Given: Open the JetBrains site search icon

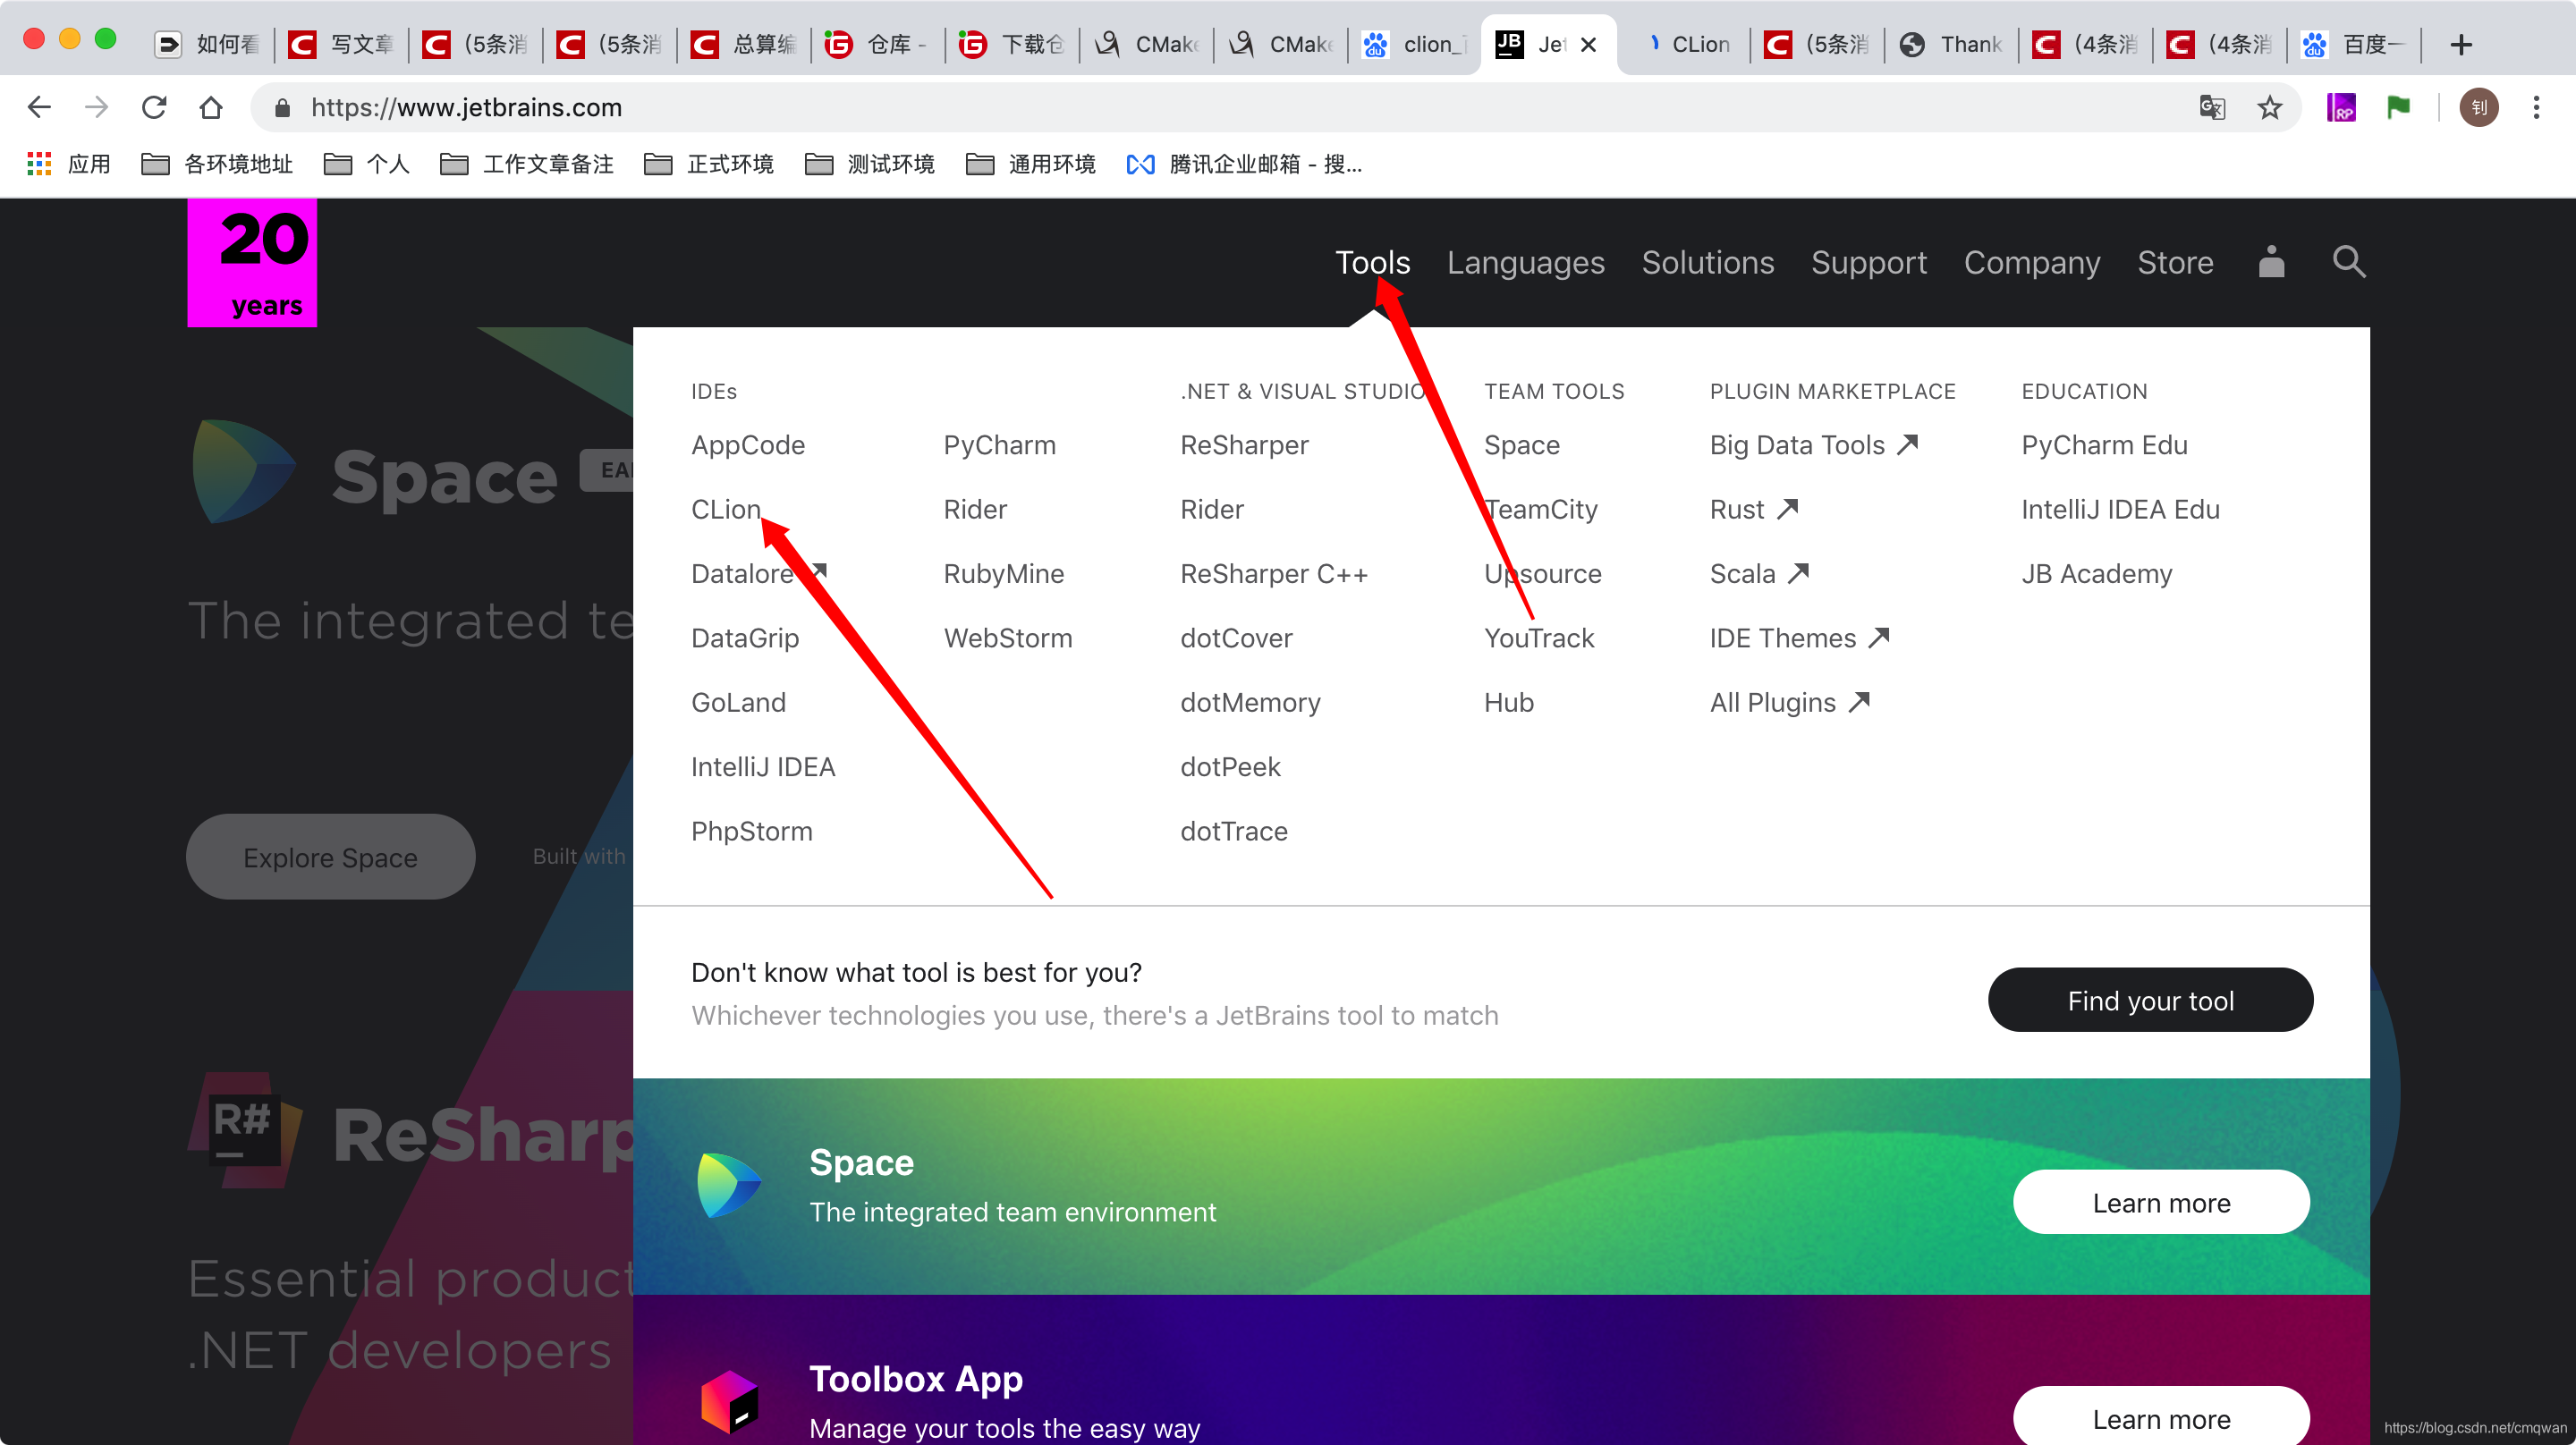Looking at the screenshot, I should (2349, 262).
